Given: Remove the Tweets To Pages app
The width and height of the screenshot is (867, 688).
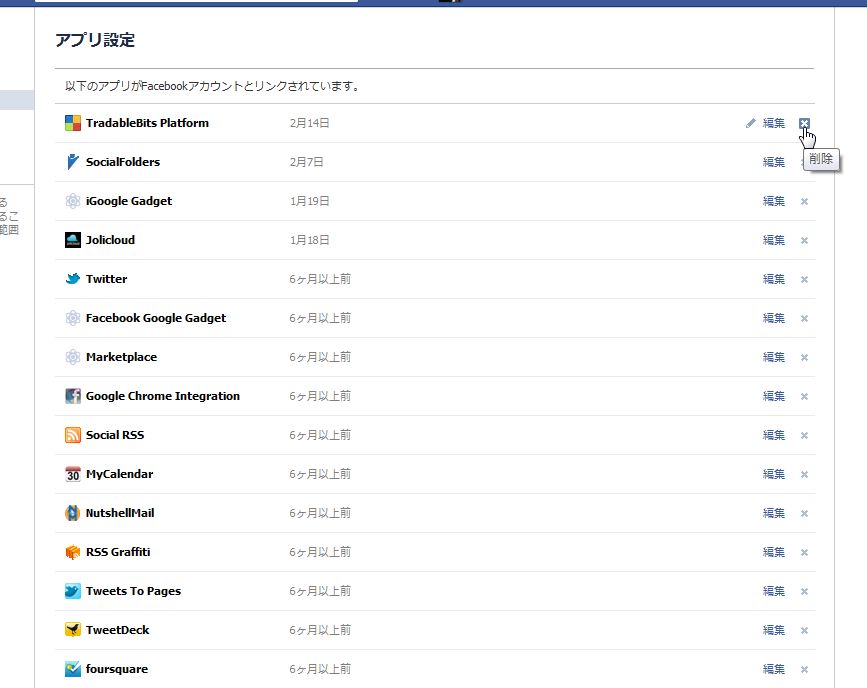Looking at the screenshot, I should click(805, 591).
